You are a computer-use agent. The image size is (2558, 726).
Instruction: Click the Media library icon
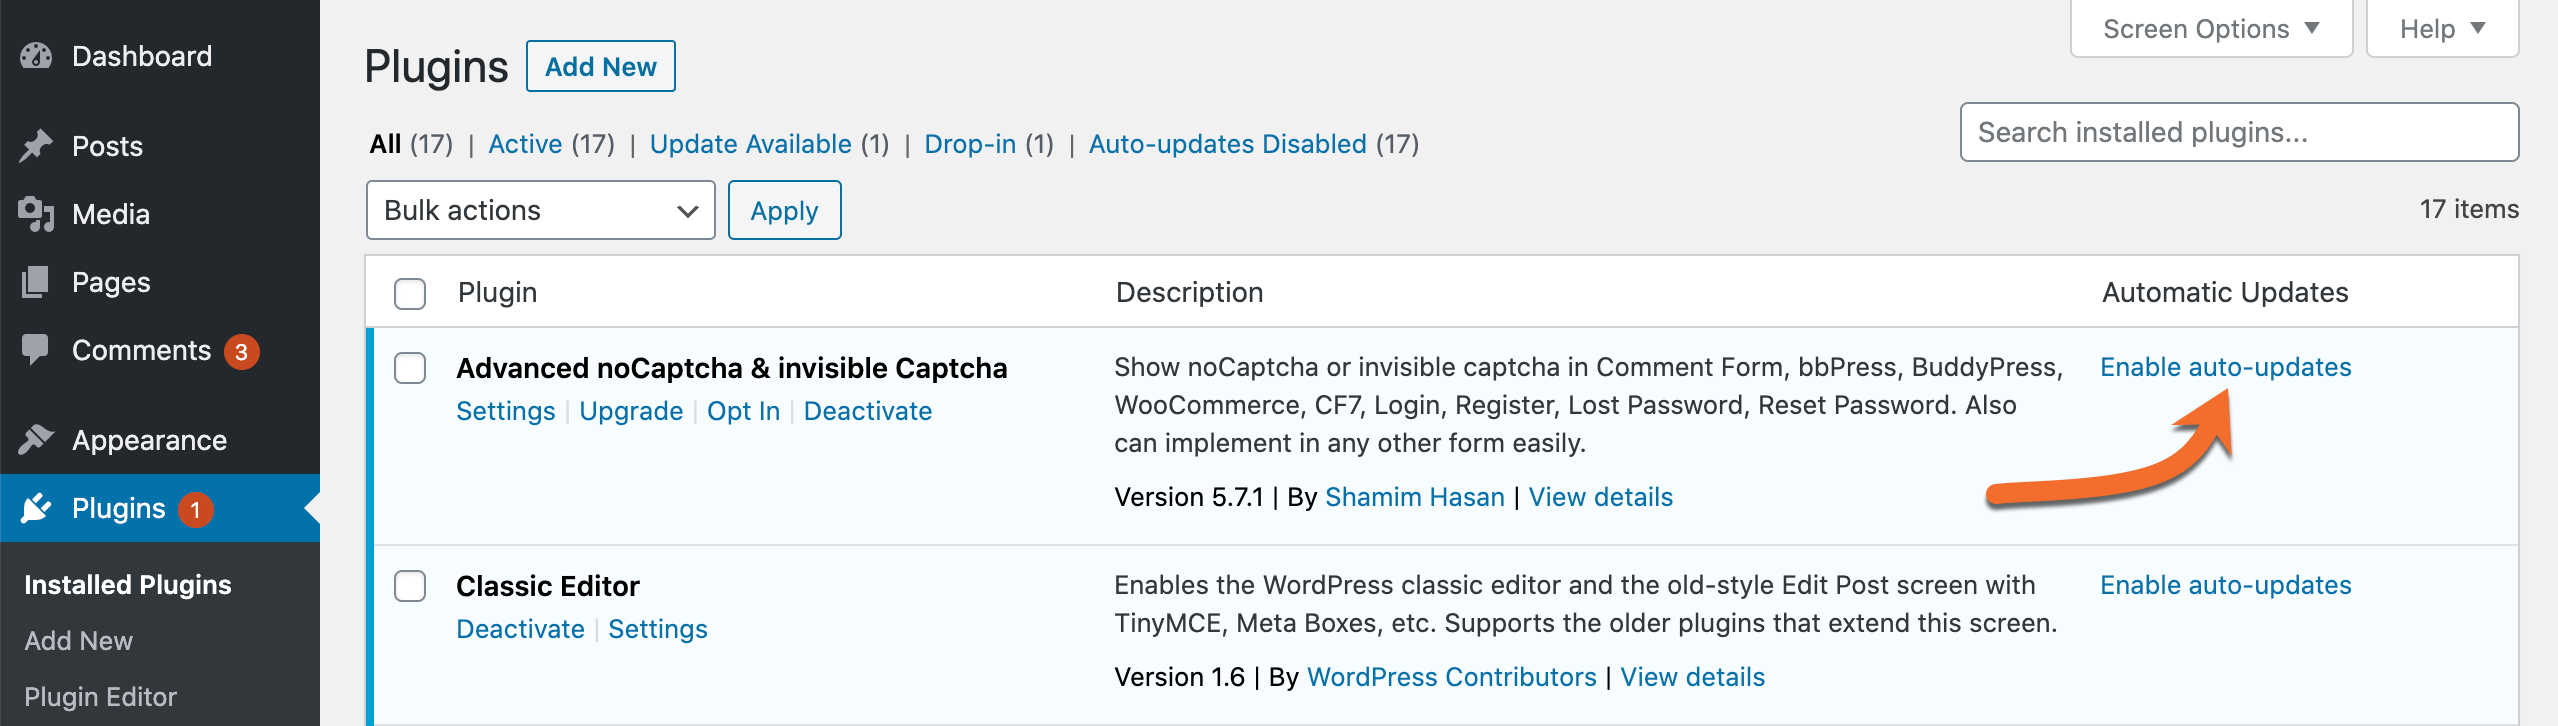[36, 214]
